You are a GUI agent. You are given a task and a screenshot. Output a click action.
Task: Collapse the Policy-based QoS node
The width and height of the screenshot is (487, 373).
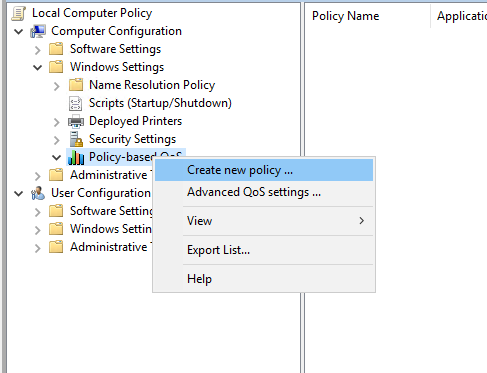(x=57, y=157)
